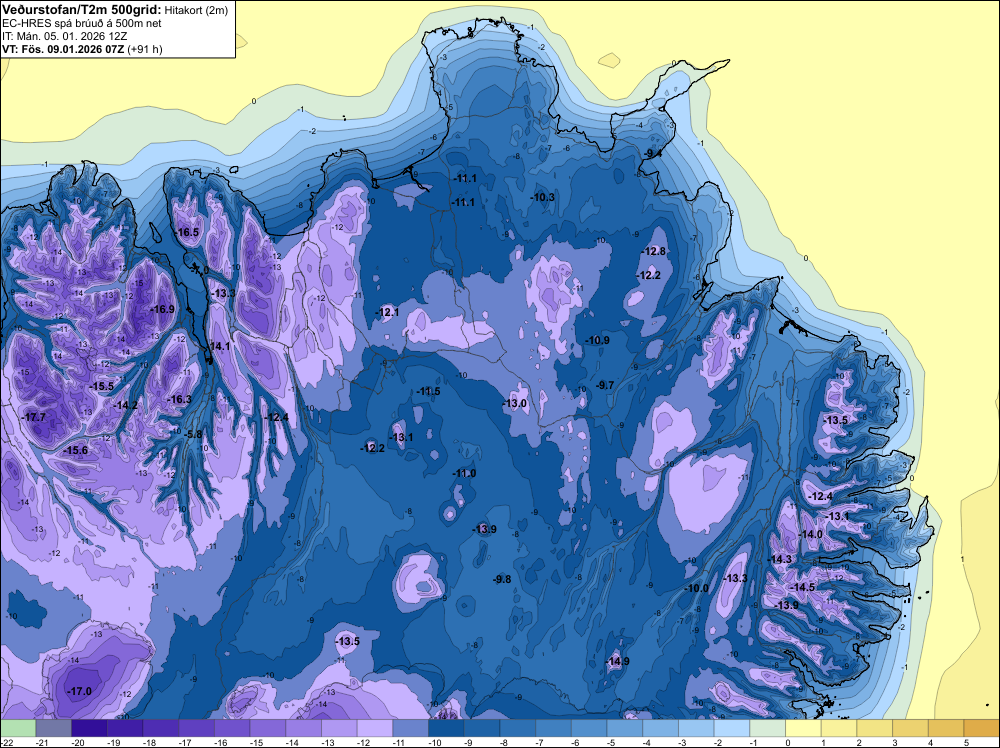1000x748 pixels.
Task: Click the legend swatch labeled -22
Action: [x=18, y=728]
